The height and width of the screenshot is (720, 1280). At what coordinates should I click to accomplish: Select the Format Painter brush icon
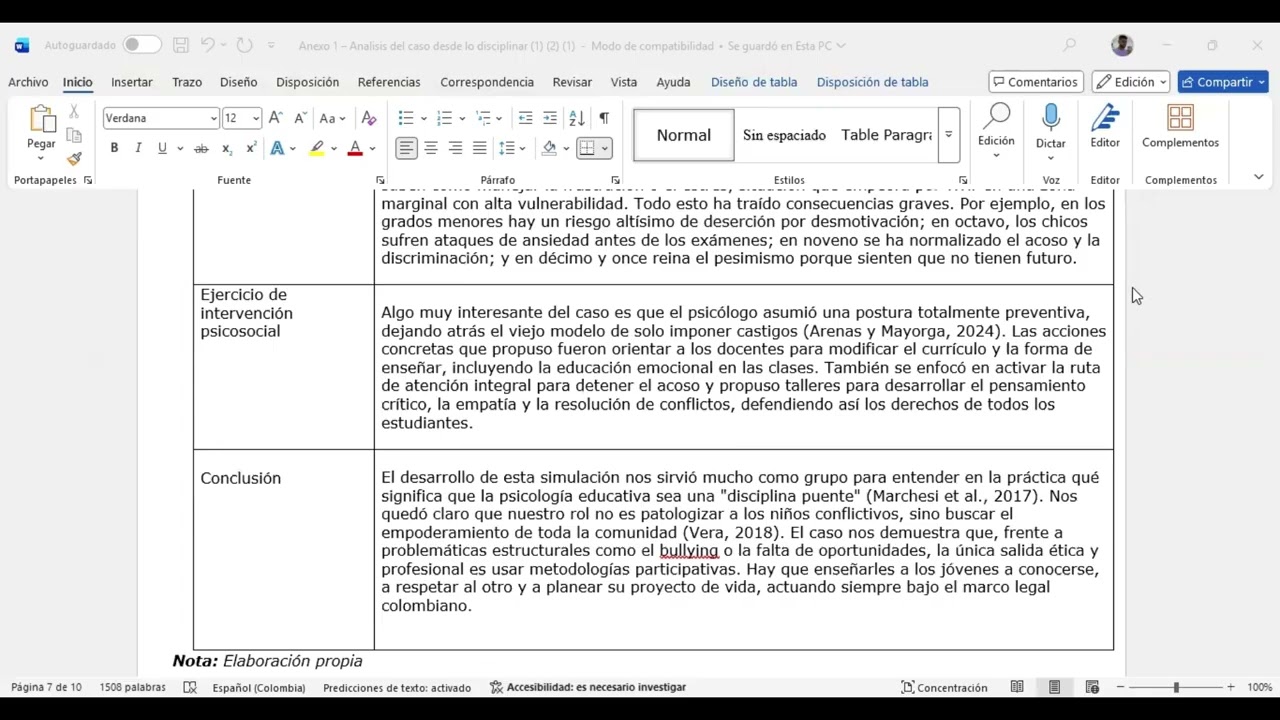[74, 158]
